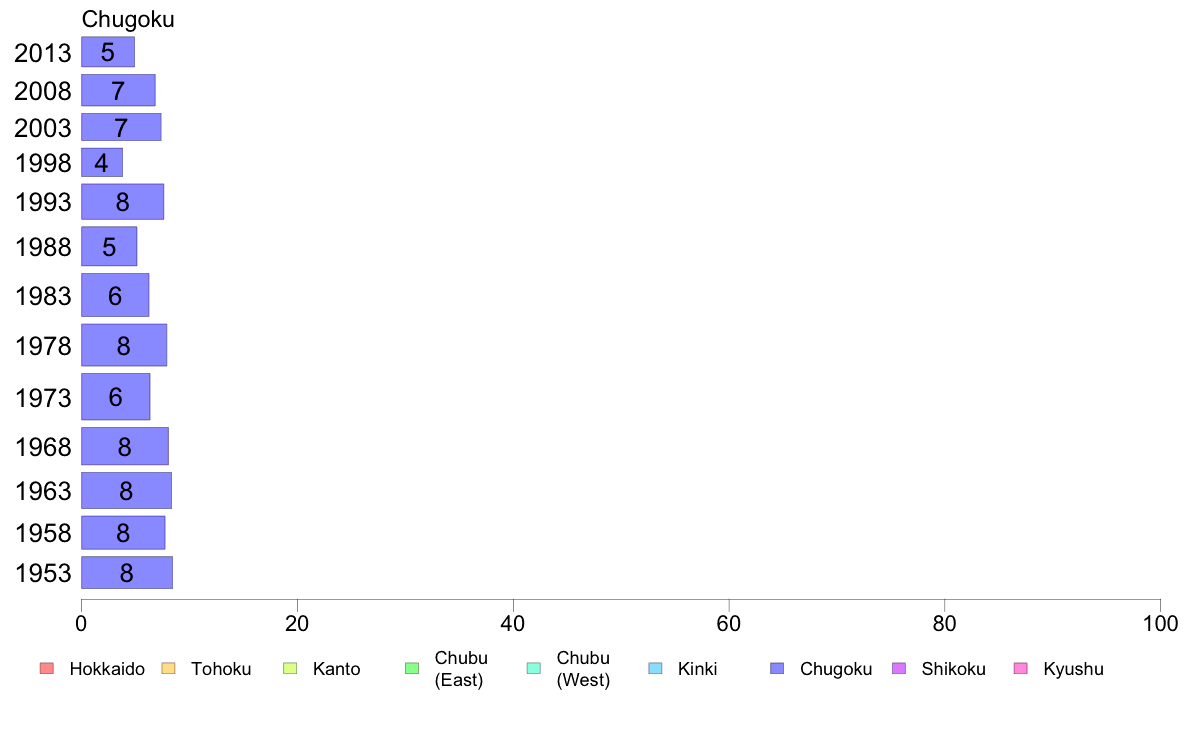Click the 1968 year axis label
The width and height of the screenshot is (1188, 736).
click(43, 447)
